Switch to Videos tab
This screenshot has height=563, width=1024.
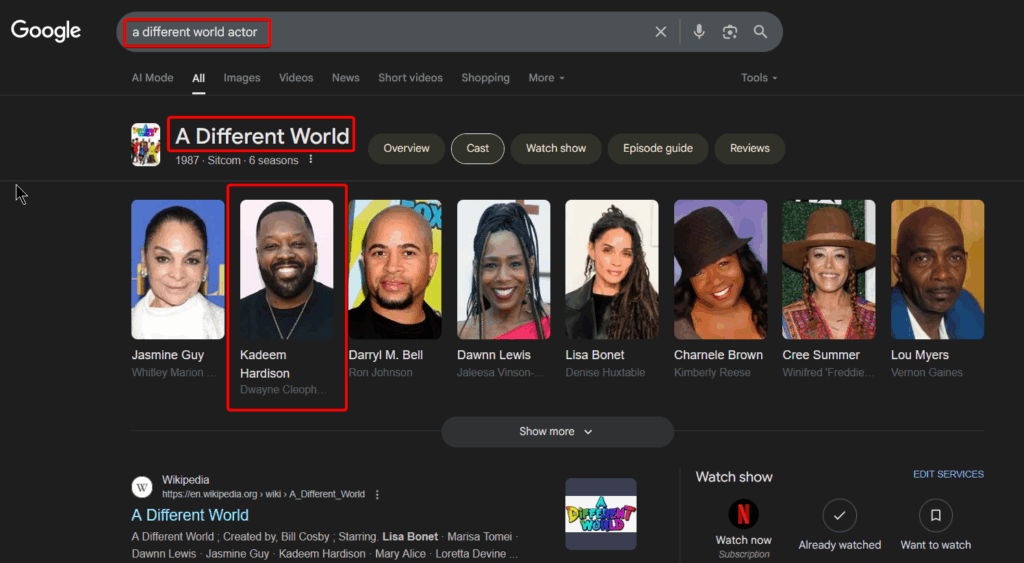(x=296, y=78)
